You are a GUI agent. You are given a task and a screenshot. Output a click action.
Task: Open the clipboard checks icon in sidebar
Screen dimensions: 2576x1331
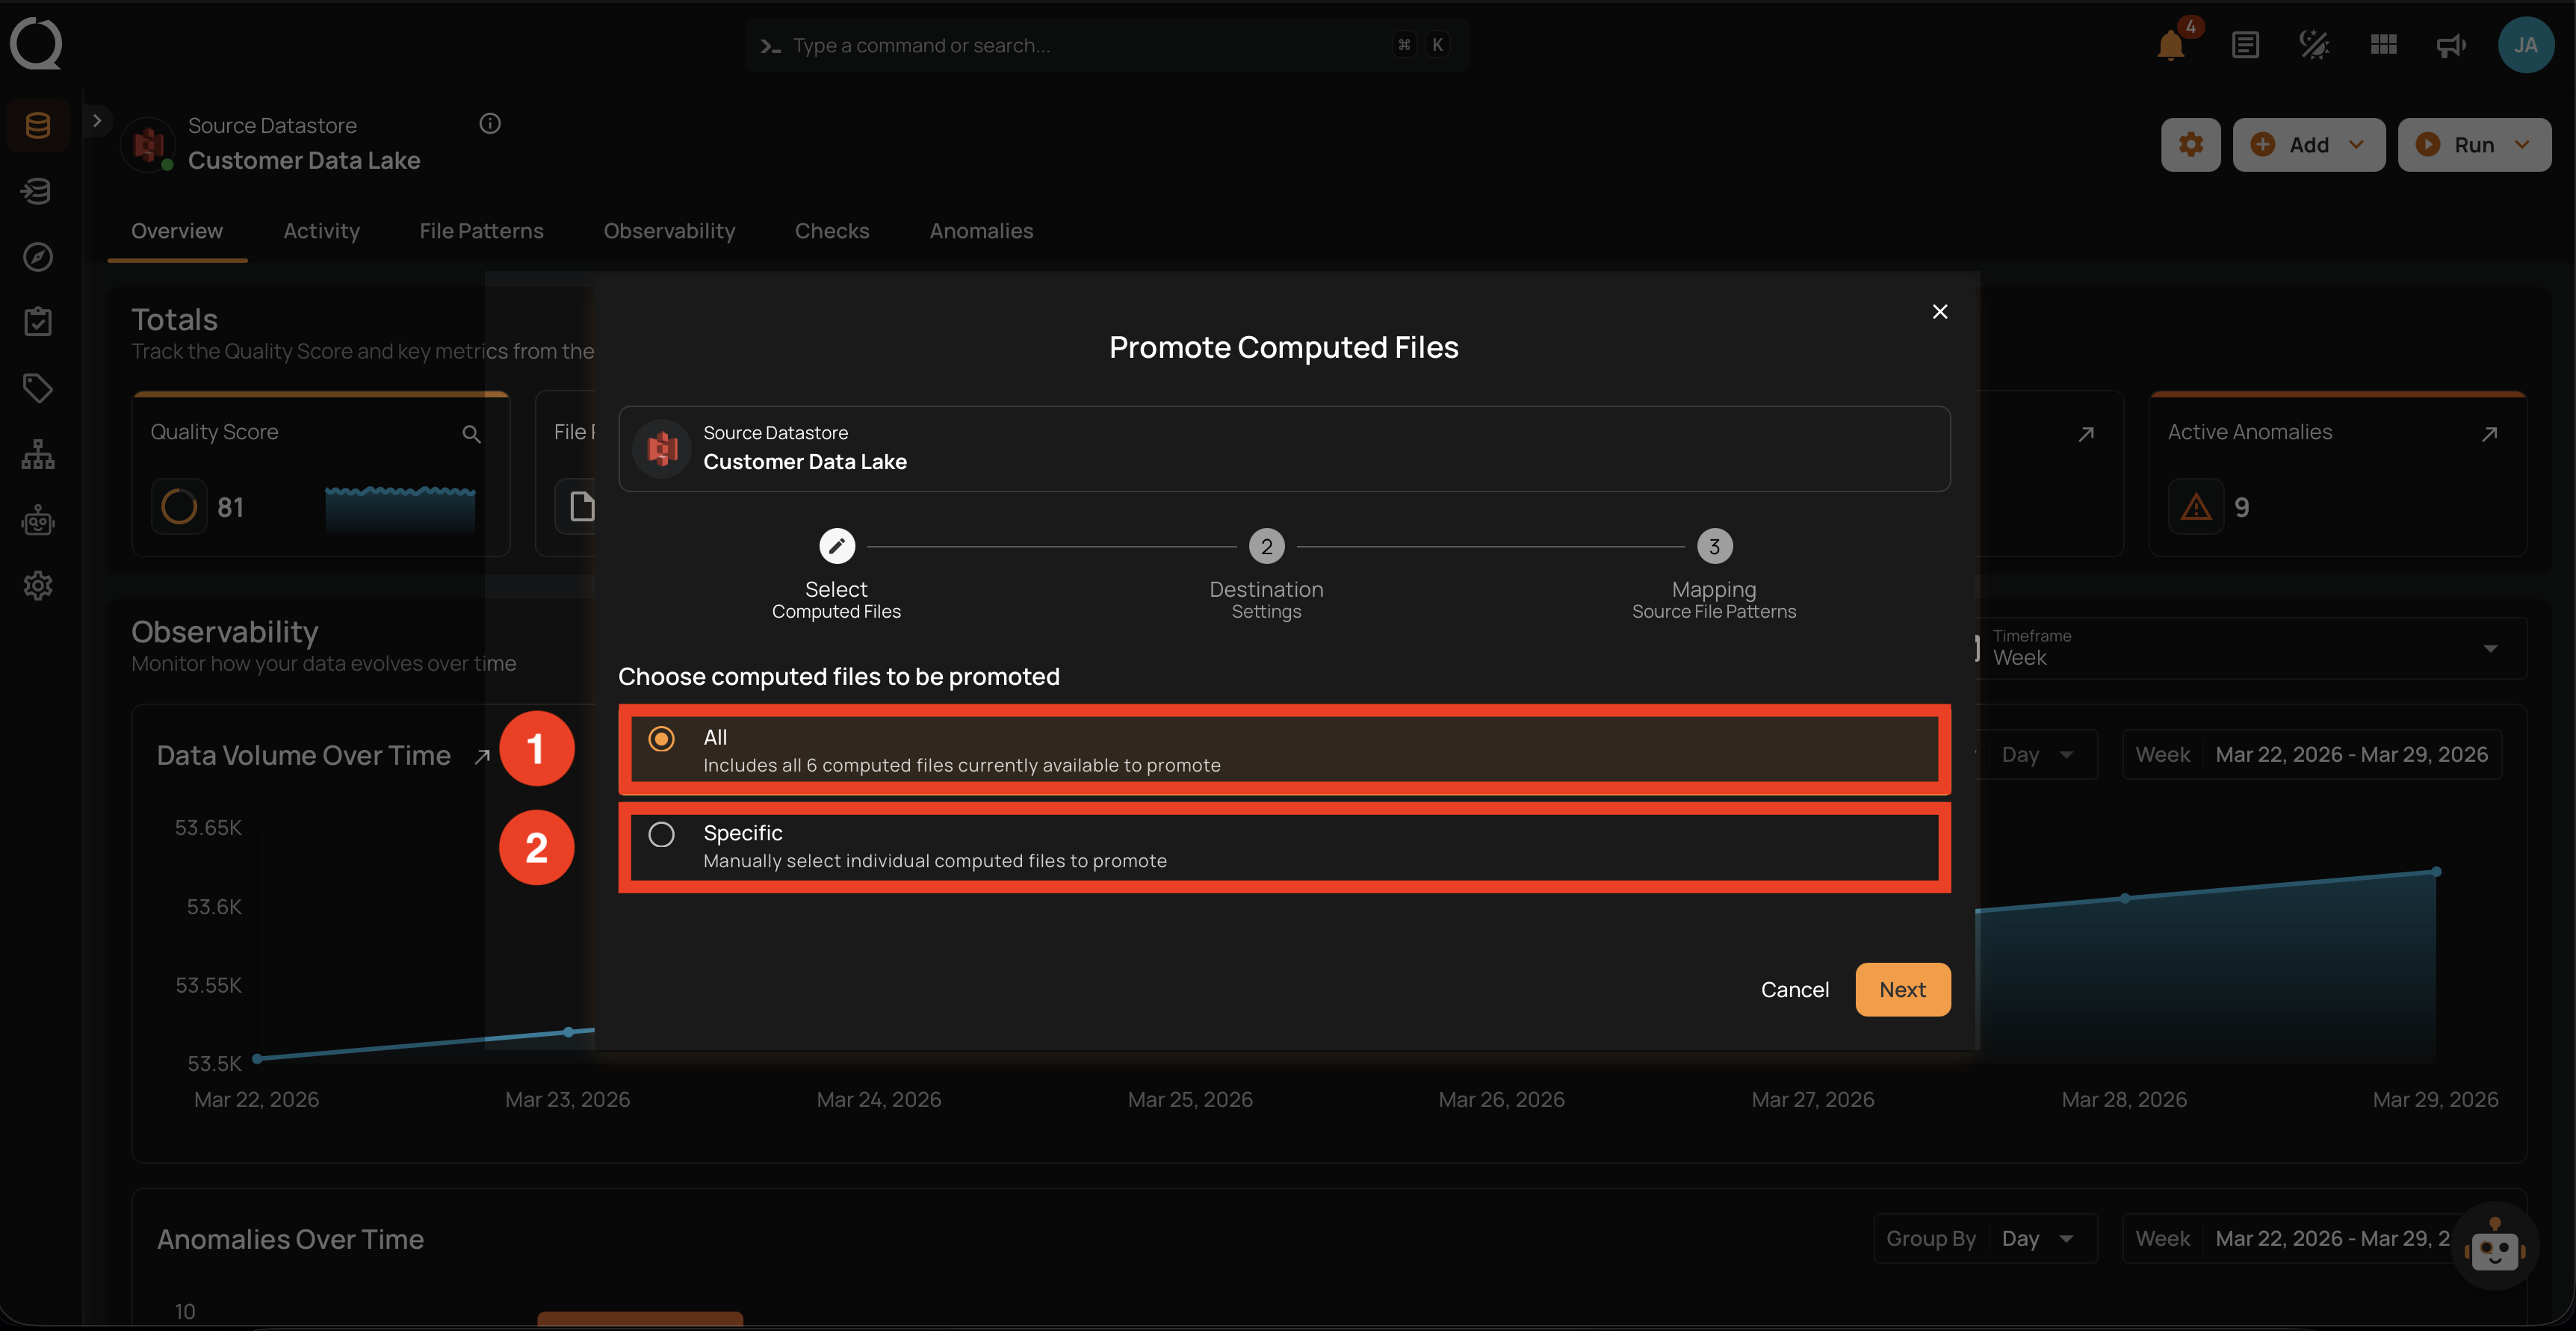point(38,322)
